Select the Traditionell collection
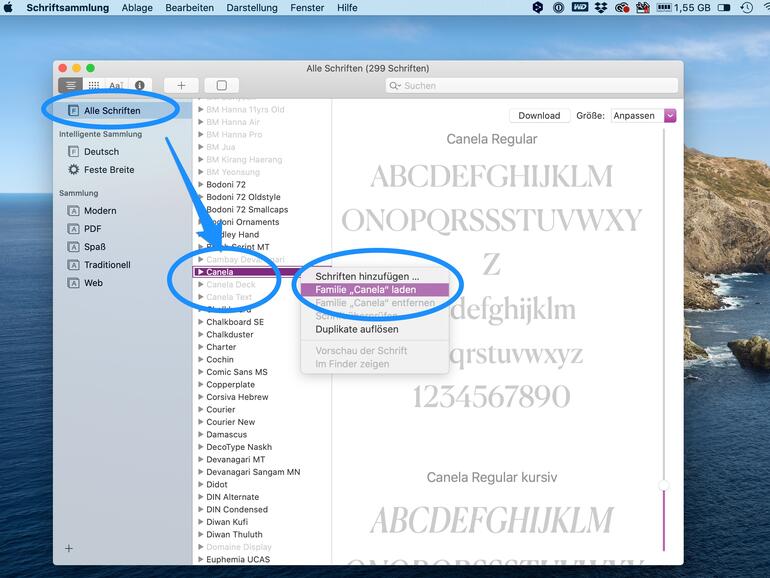This screenshot has width=770, height=578. (107, 265)
